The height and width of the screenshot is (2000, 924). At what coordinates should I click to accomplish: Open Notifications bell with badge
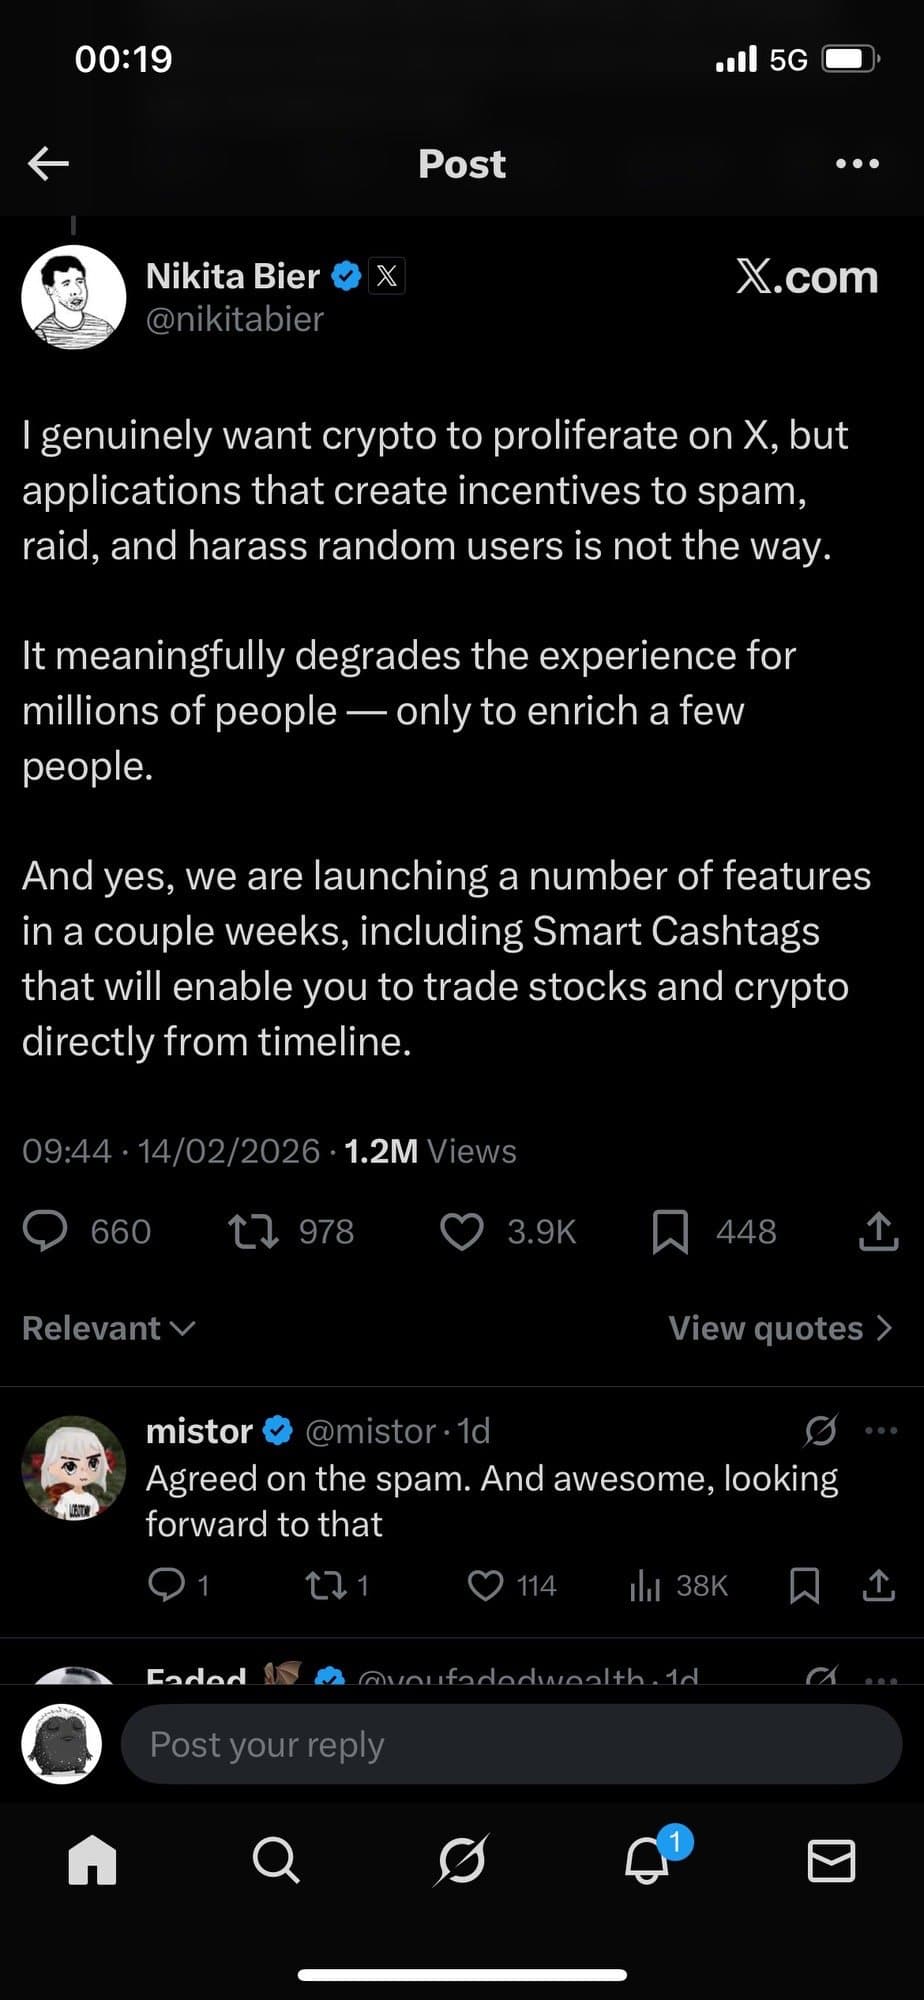point(648,1861)
